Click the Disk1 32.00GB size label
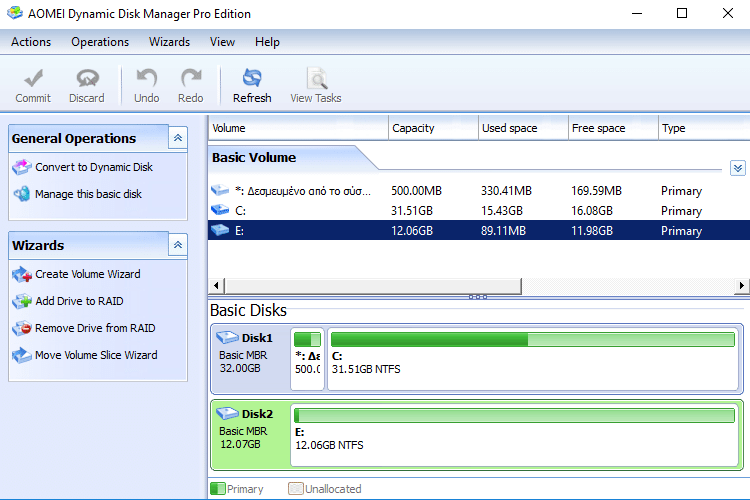Screen dimensions: 750x500 [240, 368]
